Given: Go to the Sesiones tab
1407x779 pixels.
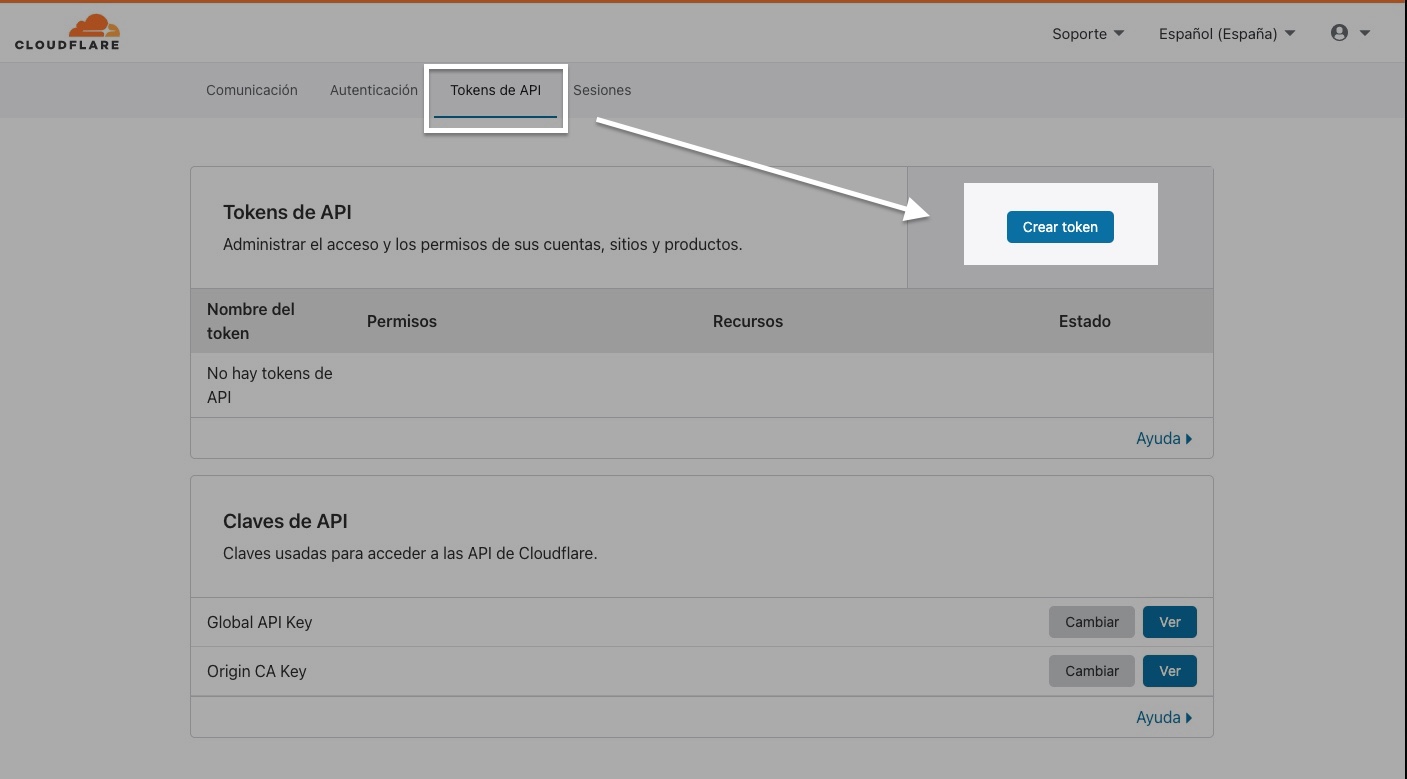Looking at the screenshot, I should tap(602, 90).
